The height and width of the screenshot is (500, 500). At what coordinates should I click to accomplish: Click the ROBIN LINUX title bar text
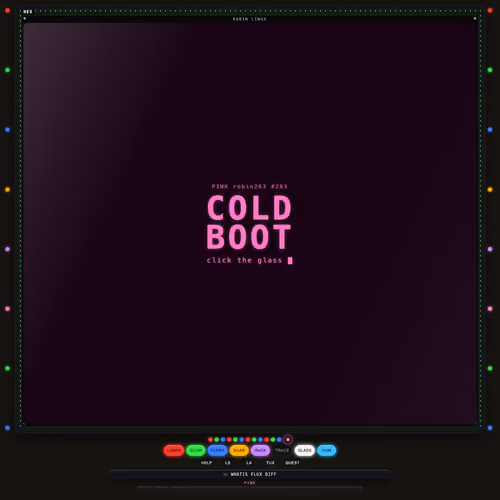coord(250,19)
